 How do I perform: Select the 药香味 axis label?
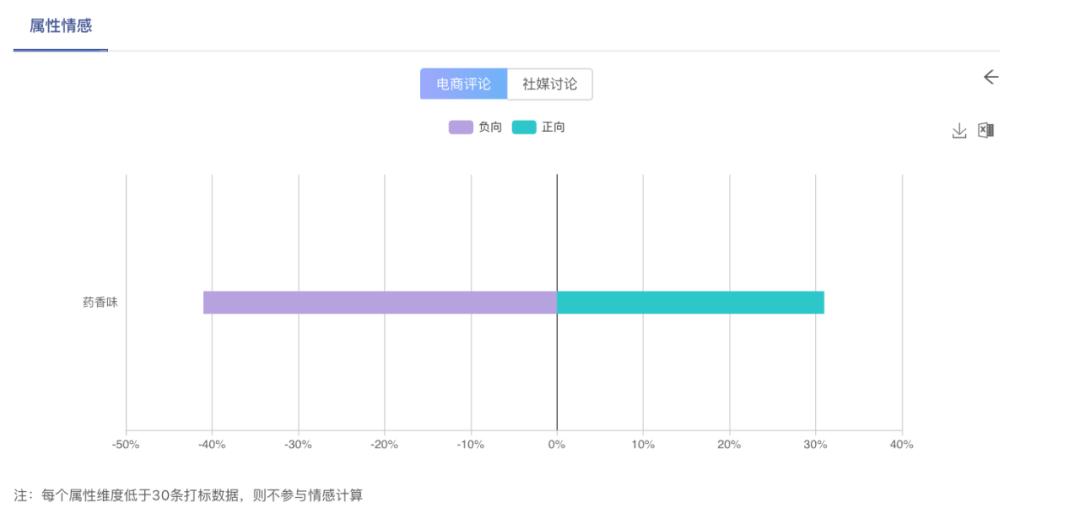tap(100, 302)
